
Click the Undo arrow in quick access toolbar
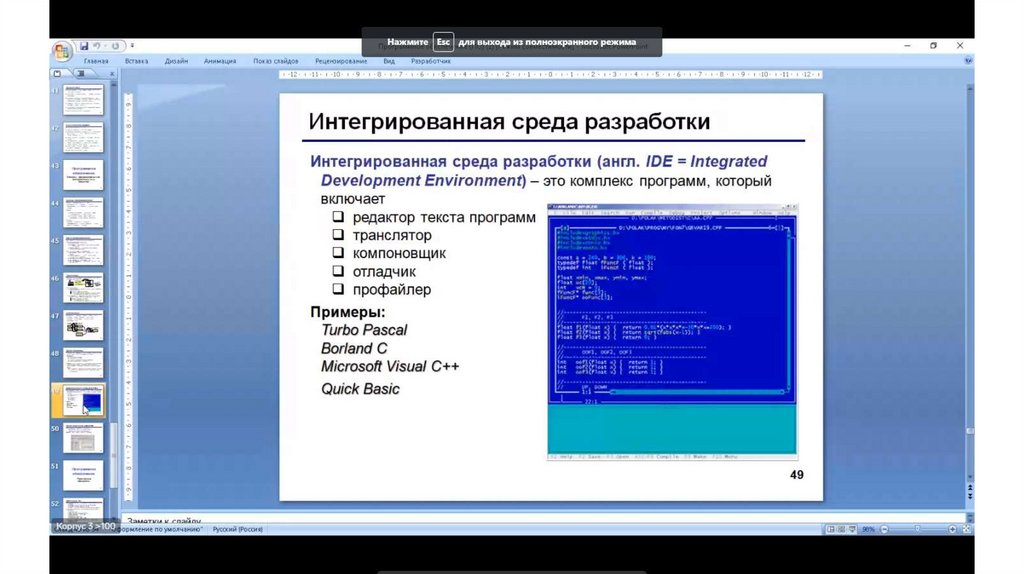(96, 46)
